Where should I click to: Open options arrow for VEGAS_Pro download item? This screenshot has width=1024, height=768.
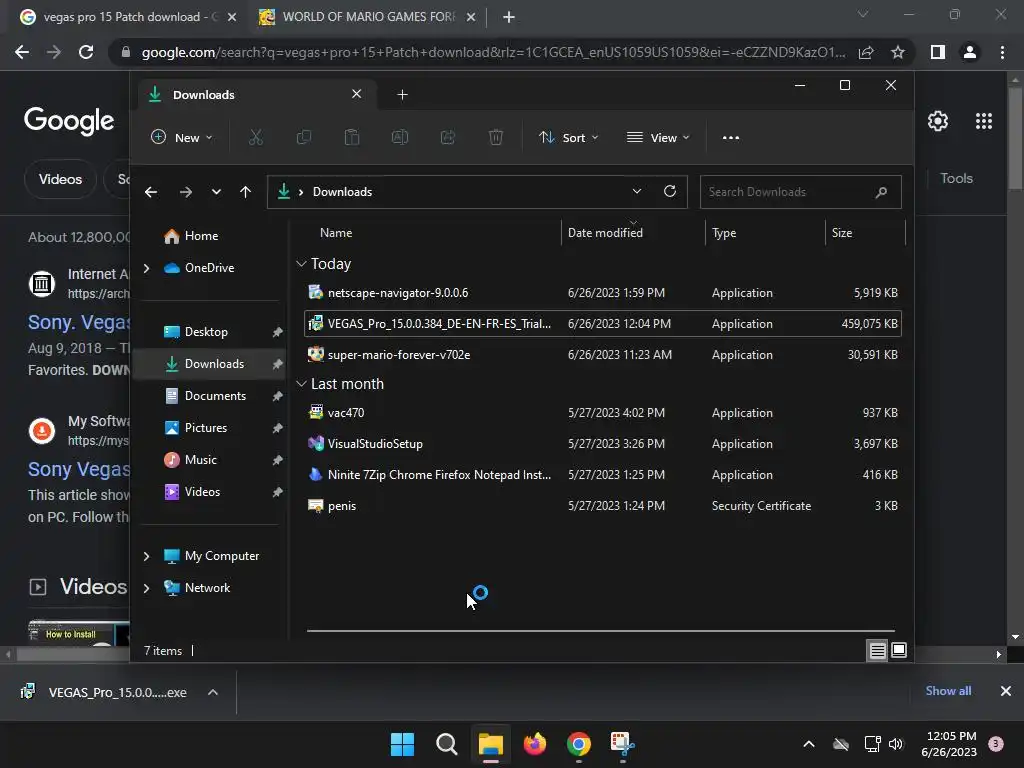point(213,692)
